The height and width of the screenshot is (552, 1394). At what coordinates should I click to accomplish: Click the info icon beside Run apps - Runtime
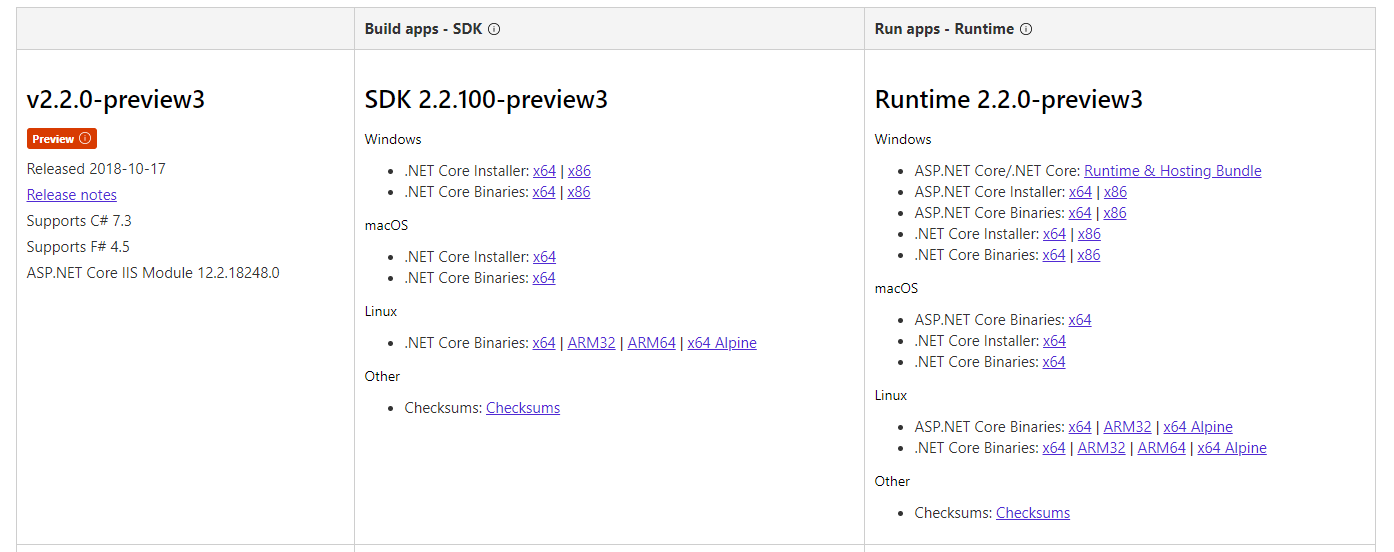click(x=1026, y=29)
